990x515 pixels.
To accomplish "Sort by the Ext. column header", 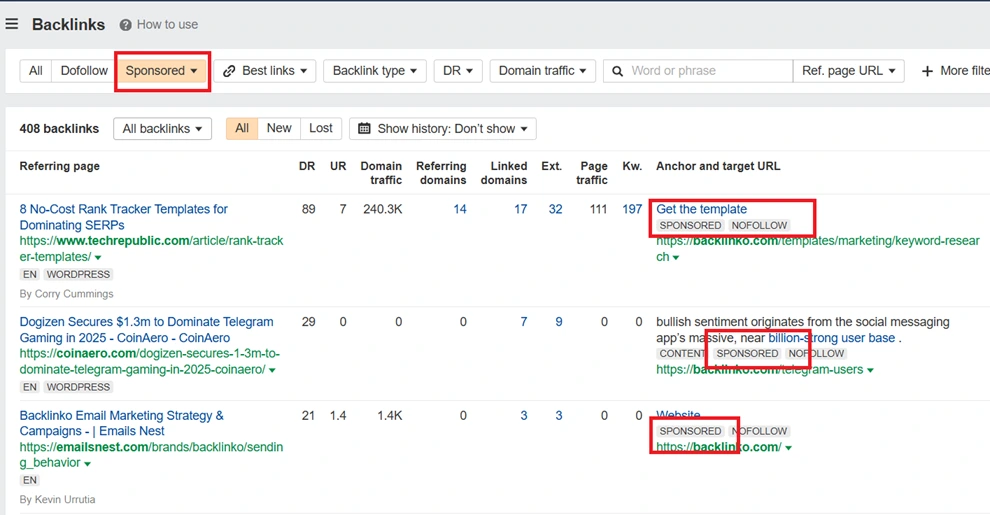I will tap(551, 166).
